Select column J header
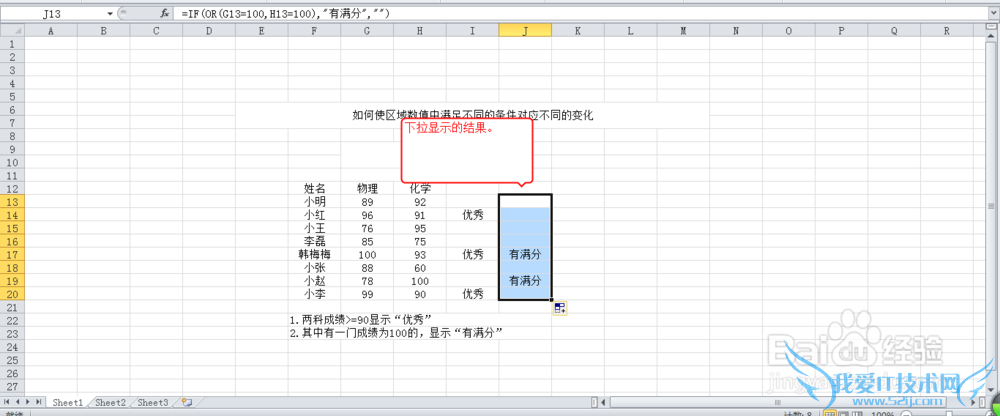 point(525,31)
